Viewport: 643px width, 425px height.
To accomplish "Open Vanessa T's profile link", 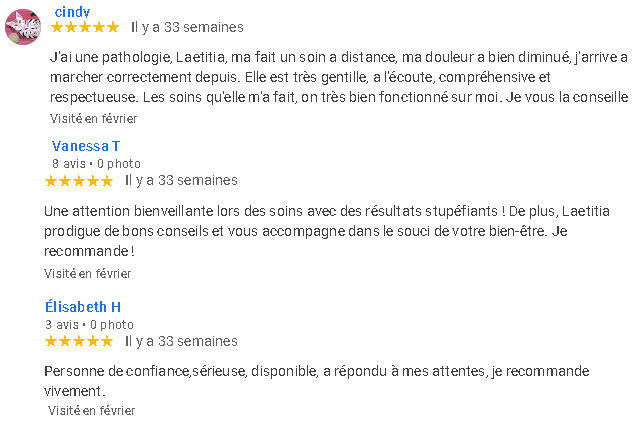I will click(x=86, y=146).
